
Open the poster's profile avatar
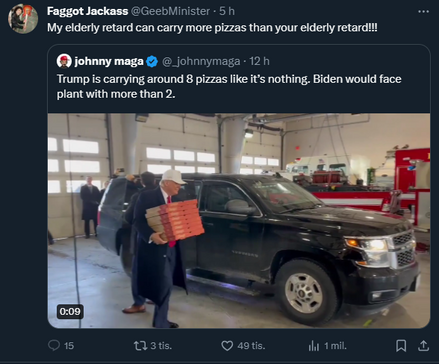click(23, 19)
